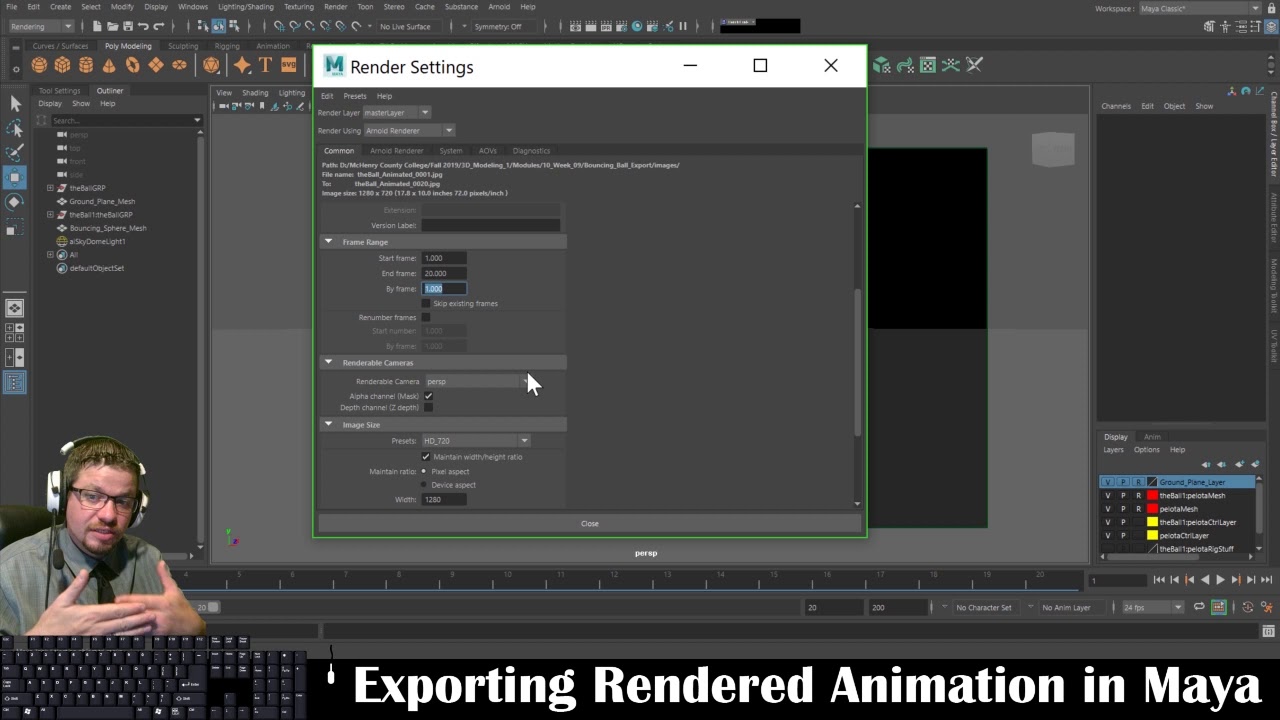Viewport: 1280px width, 720px height.
Task: Click the Width 1280 input field
Action: coord(444,499)
